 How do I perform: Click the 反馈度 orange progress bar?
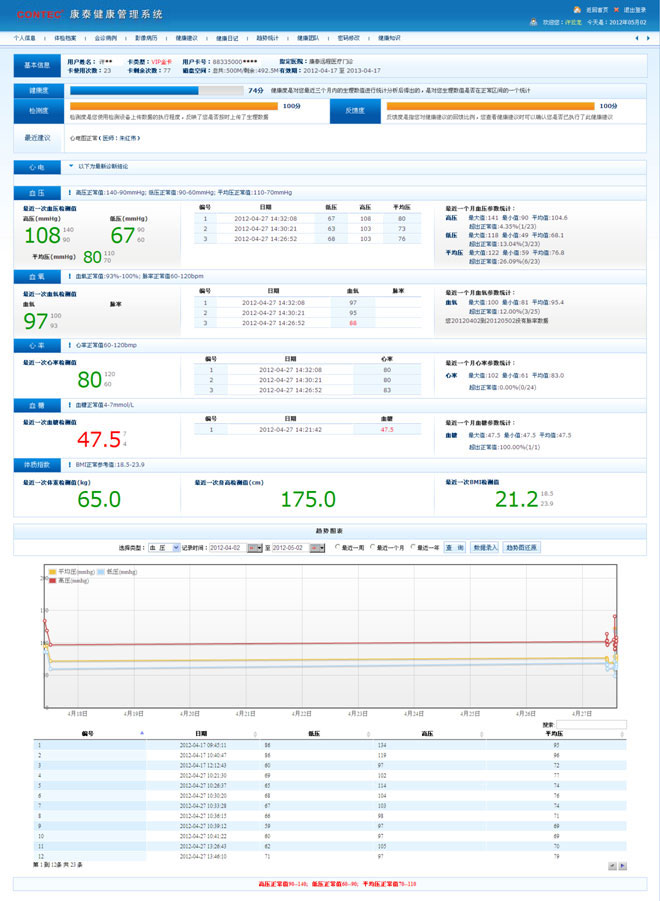pos(491,106)
